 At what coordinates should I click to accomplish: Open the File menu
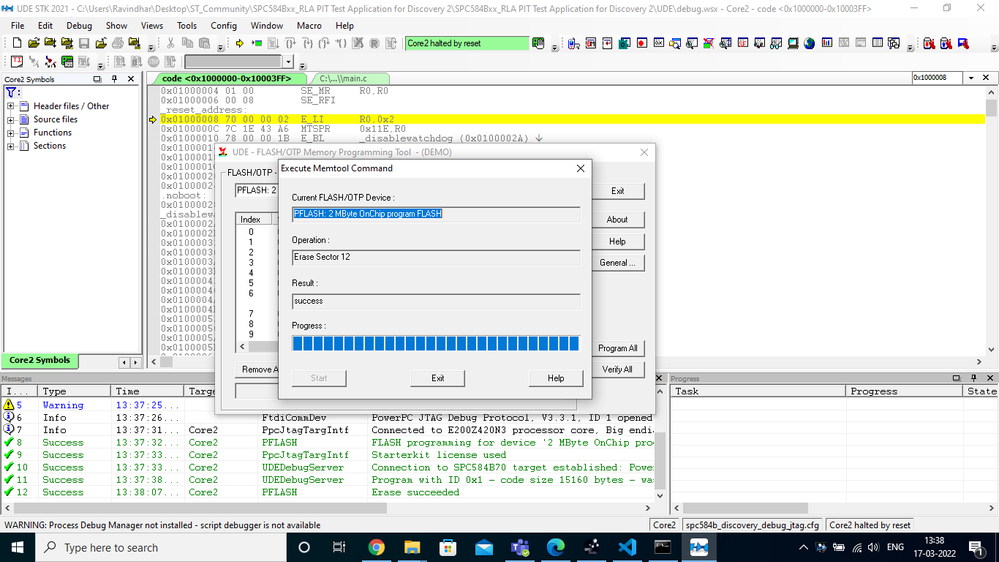[17, 25]
